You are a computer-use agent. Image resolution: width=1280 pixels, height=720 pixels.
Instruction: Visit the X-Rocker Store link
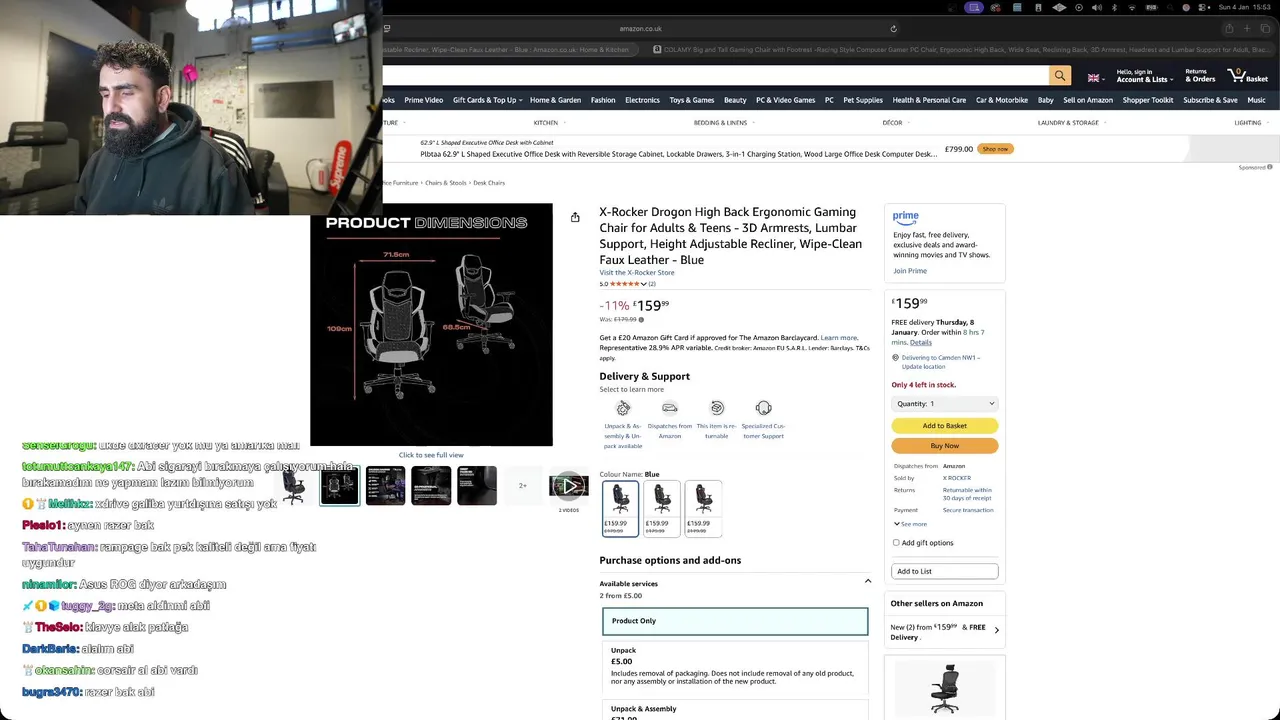pos(636,273)
